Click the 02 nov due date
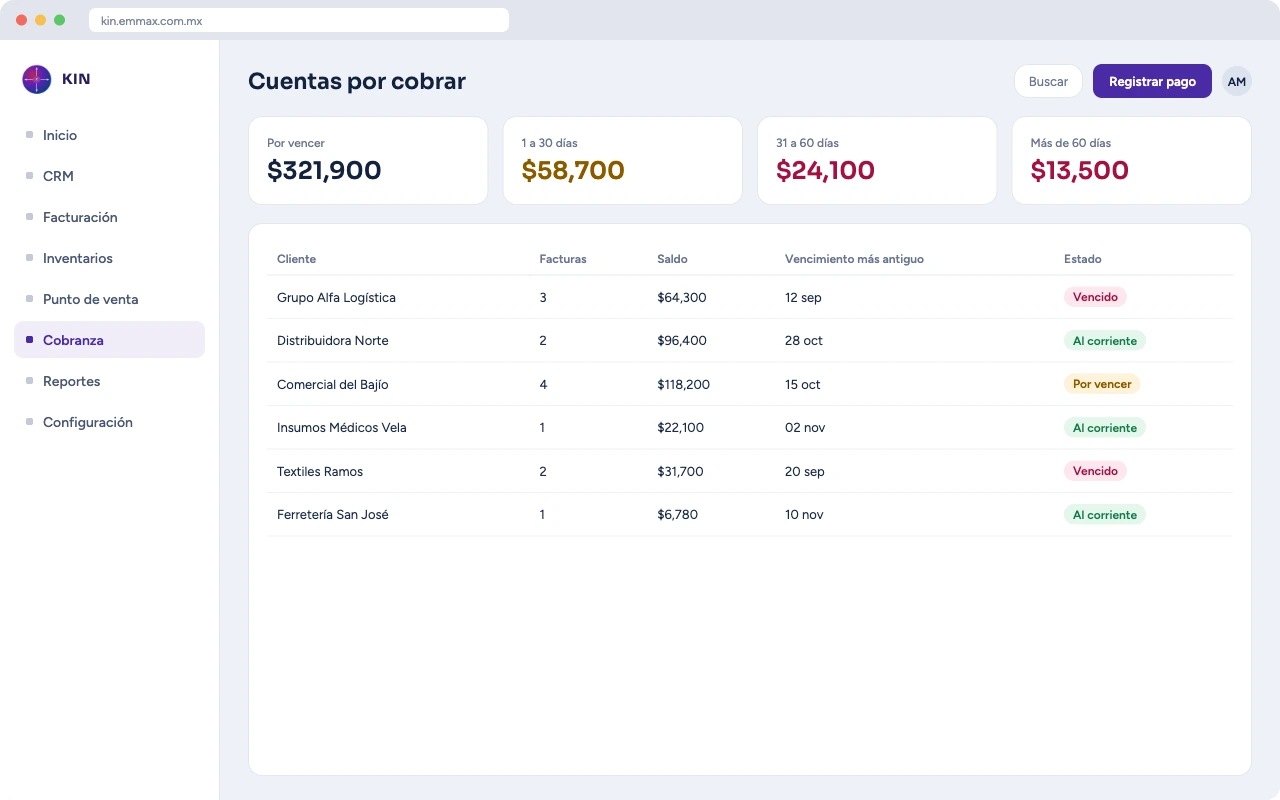Image resolution: width=1280 pixels, height=800 pixels. coord(805,428)
